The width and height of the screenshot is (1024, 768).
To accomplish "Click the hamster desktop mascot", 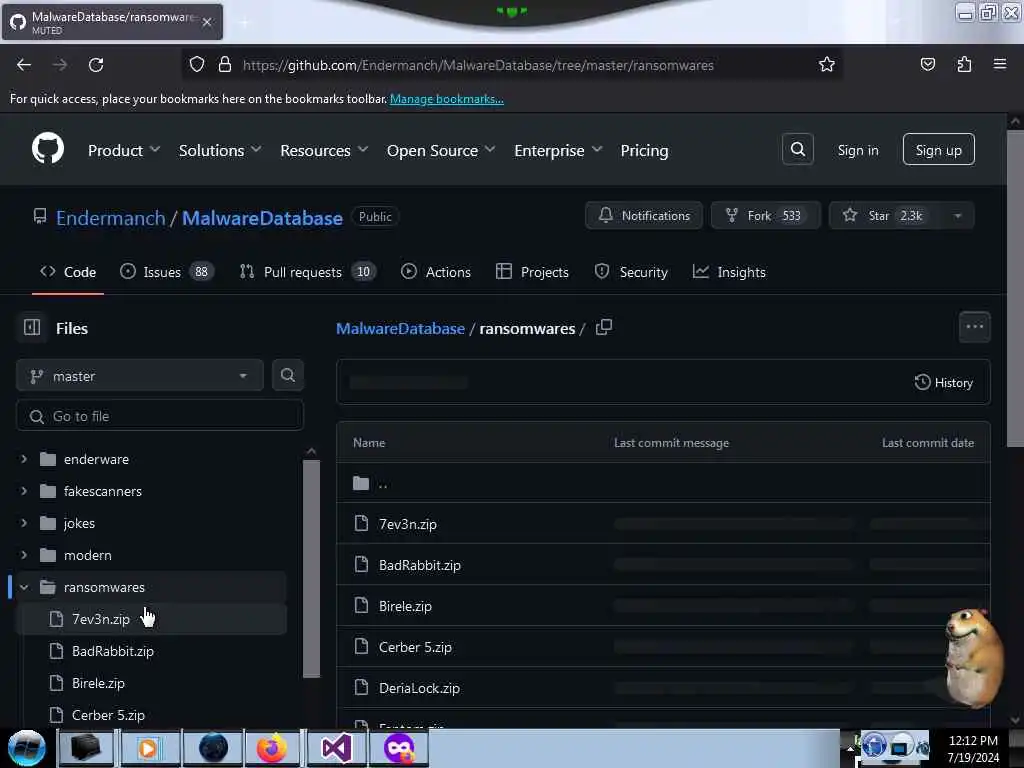I will coord(973,658).
